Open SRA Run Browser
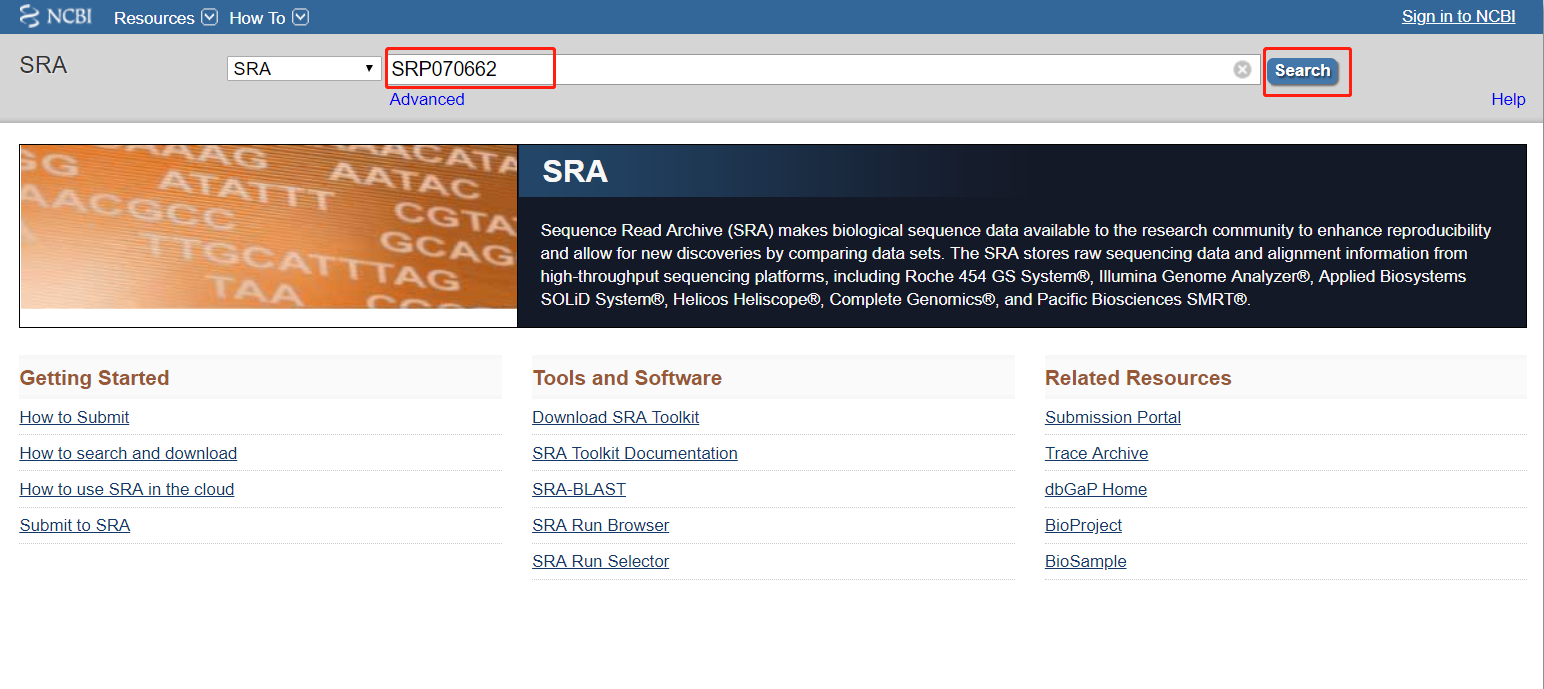This screenshot has width=1544, height=689. coord(600,525)
